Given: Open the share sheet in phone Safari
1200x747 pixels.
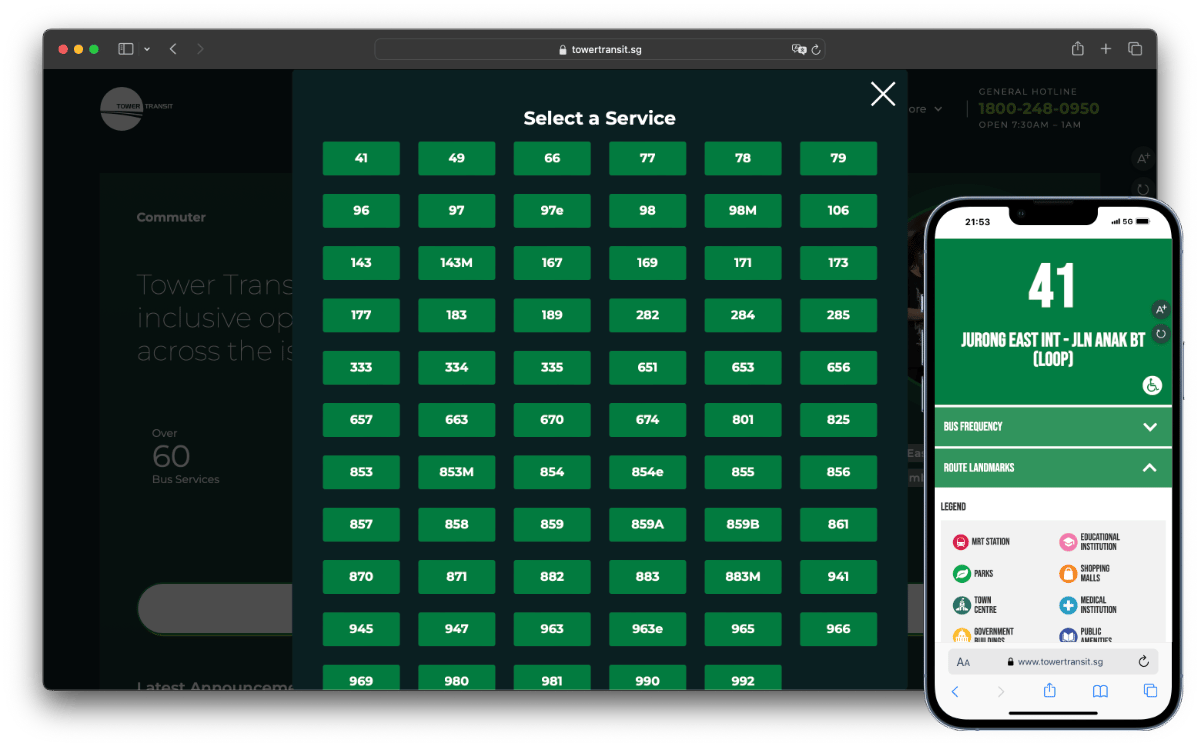Looking at the screenshot, I should coord(1050,690).
